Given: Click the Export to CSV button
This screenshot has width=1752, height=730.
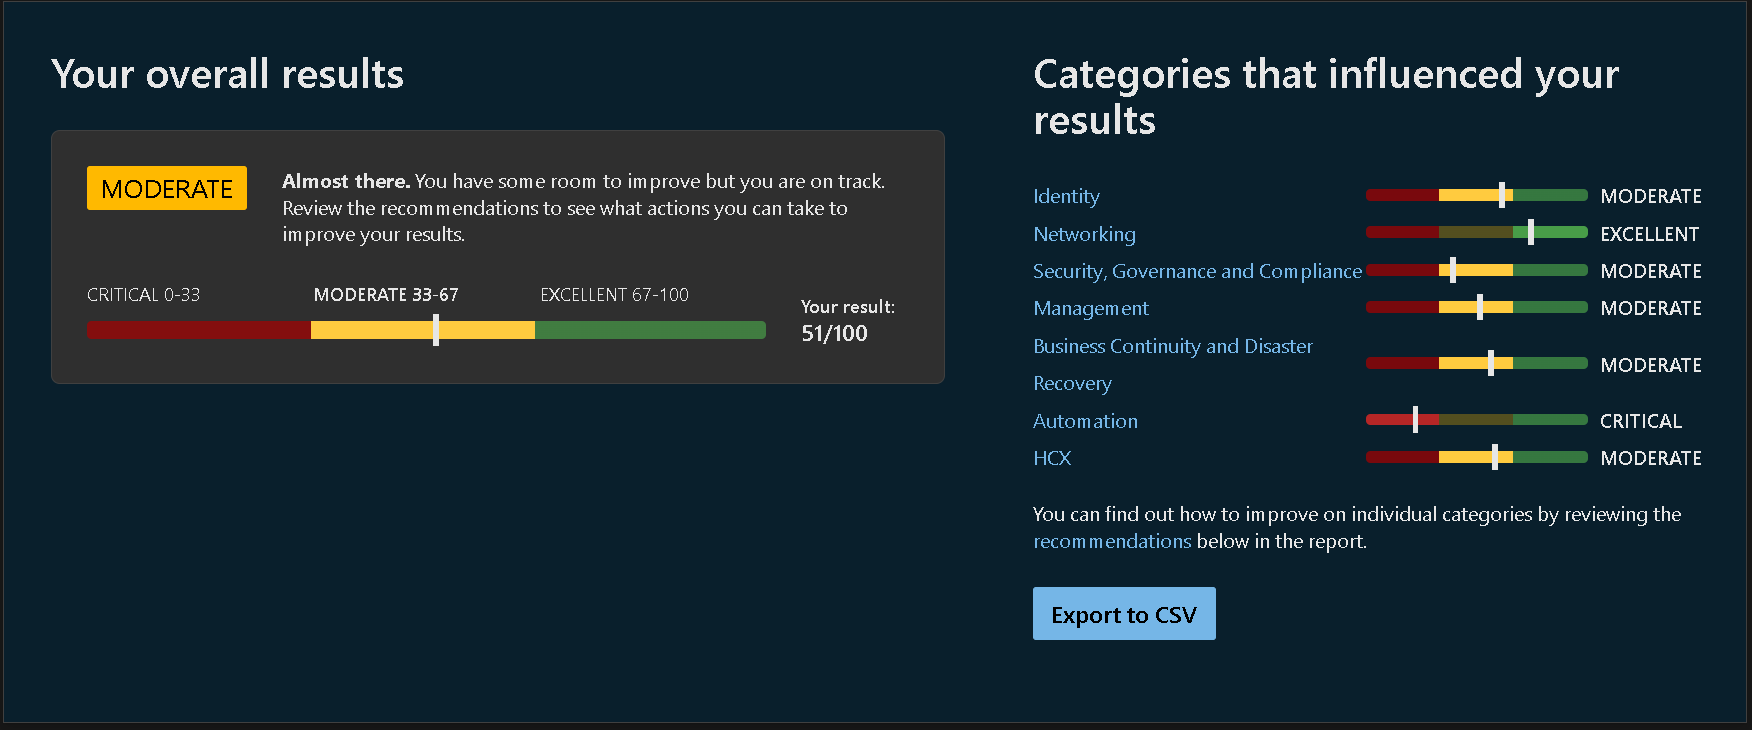Looking at the screenshot, I should click(x=1124, y=613).
